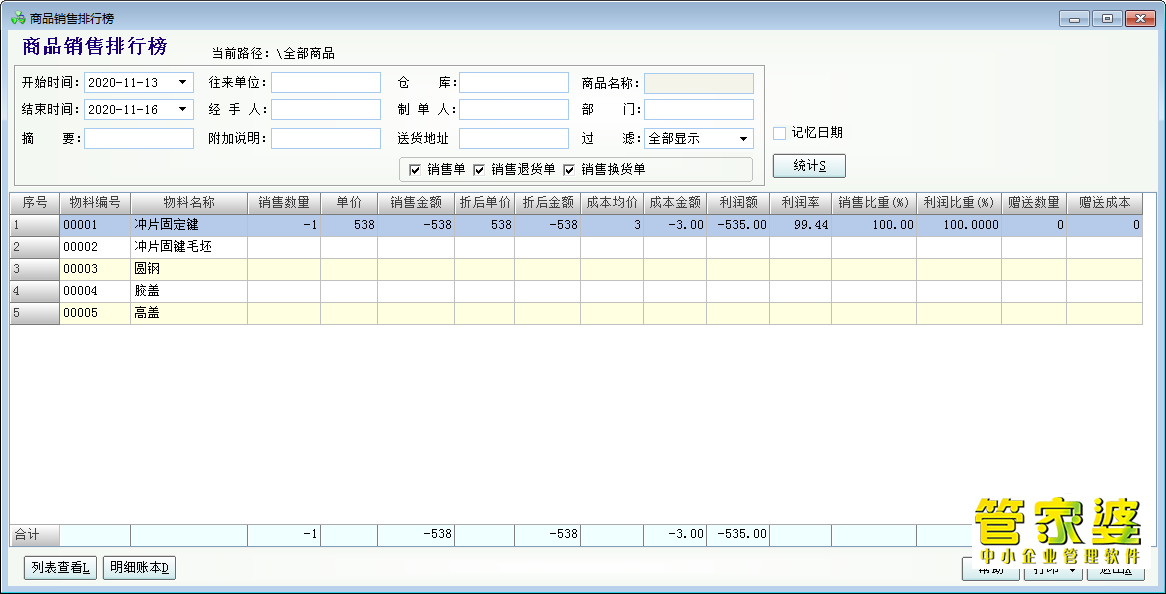
Task: Expand the 过滤 全部显示 combo box
Action: pyautogui.click(x=743, y=139)
